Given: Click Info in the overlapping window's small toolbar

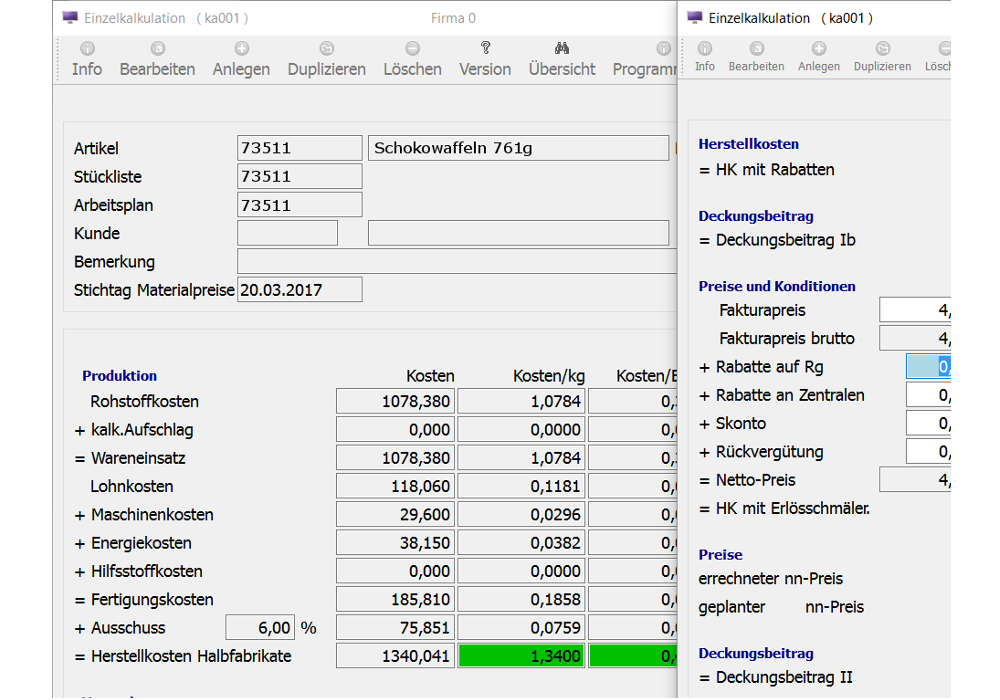Looking at the screenshot, I should coord(705,57).
